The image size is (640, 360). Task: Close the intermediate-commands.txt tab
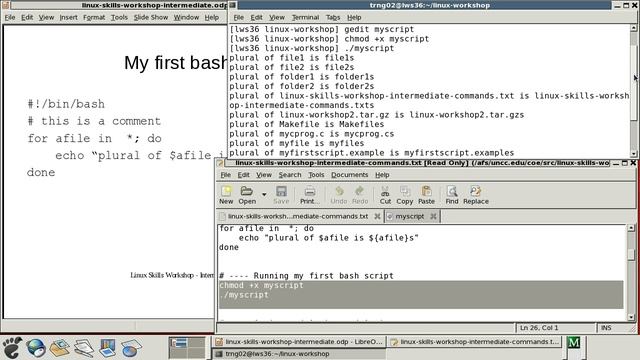(377, 216)
